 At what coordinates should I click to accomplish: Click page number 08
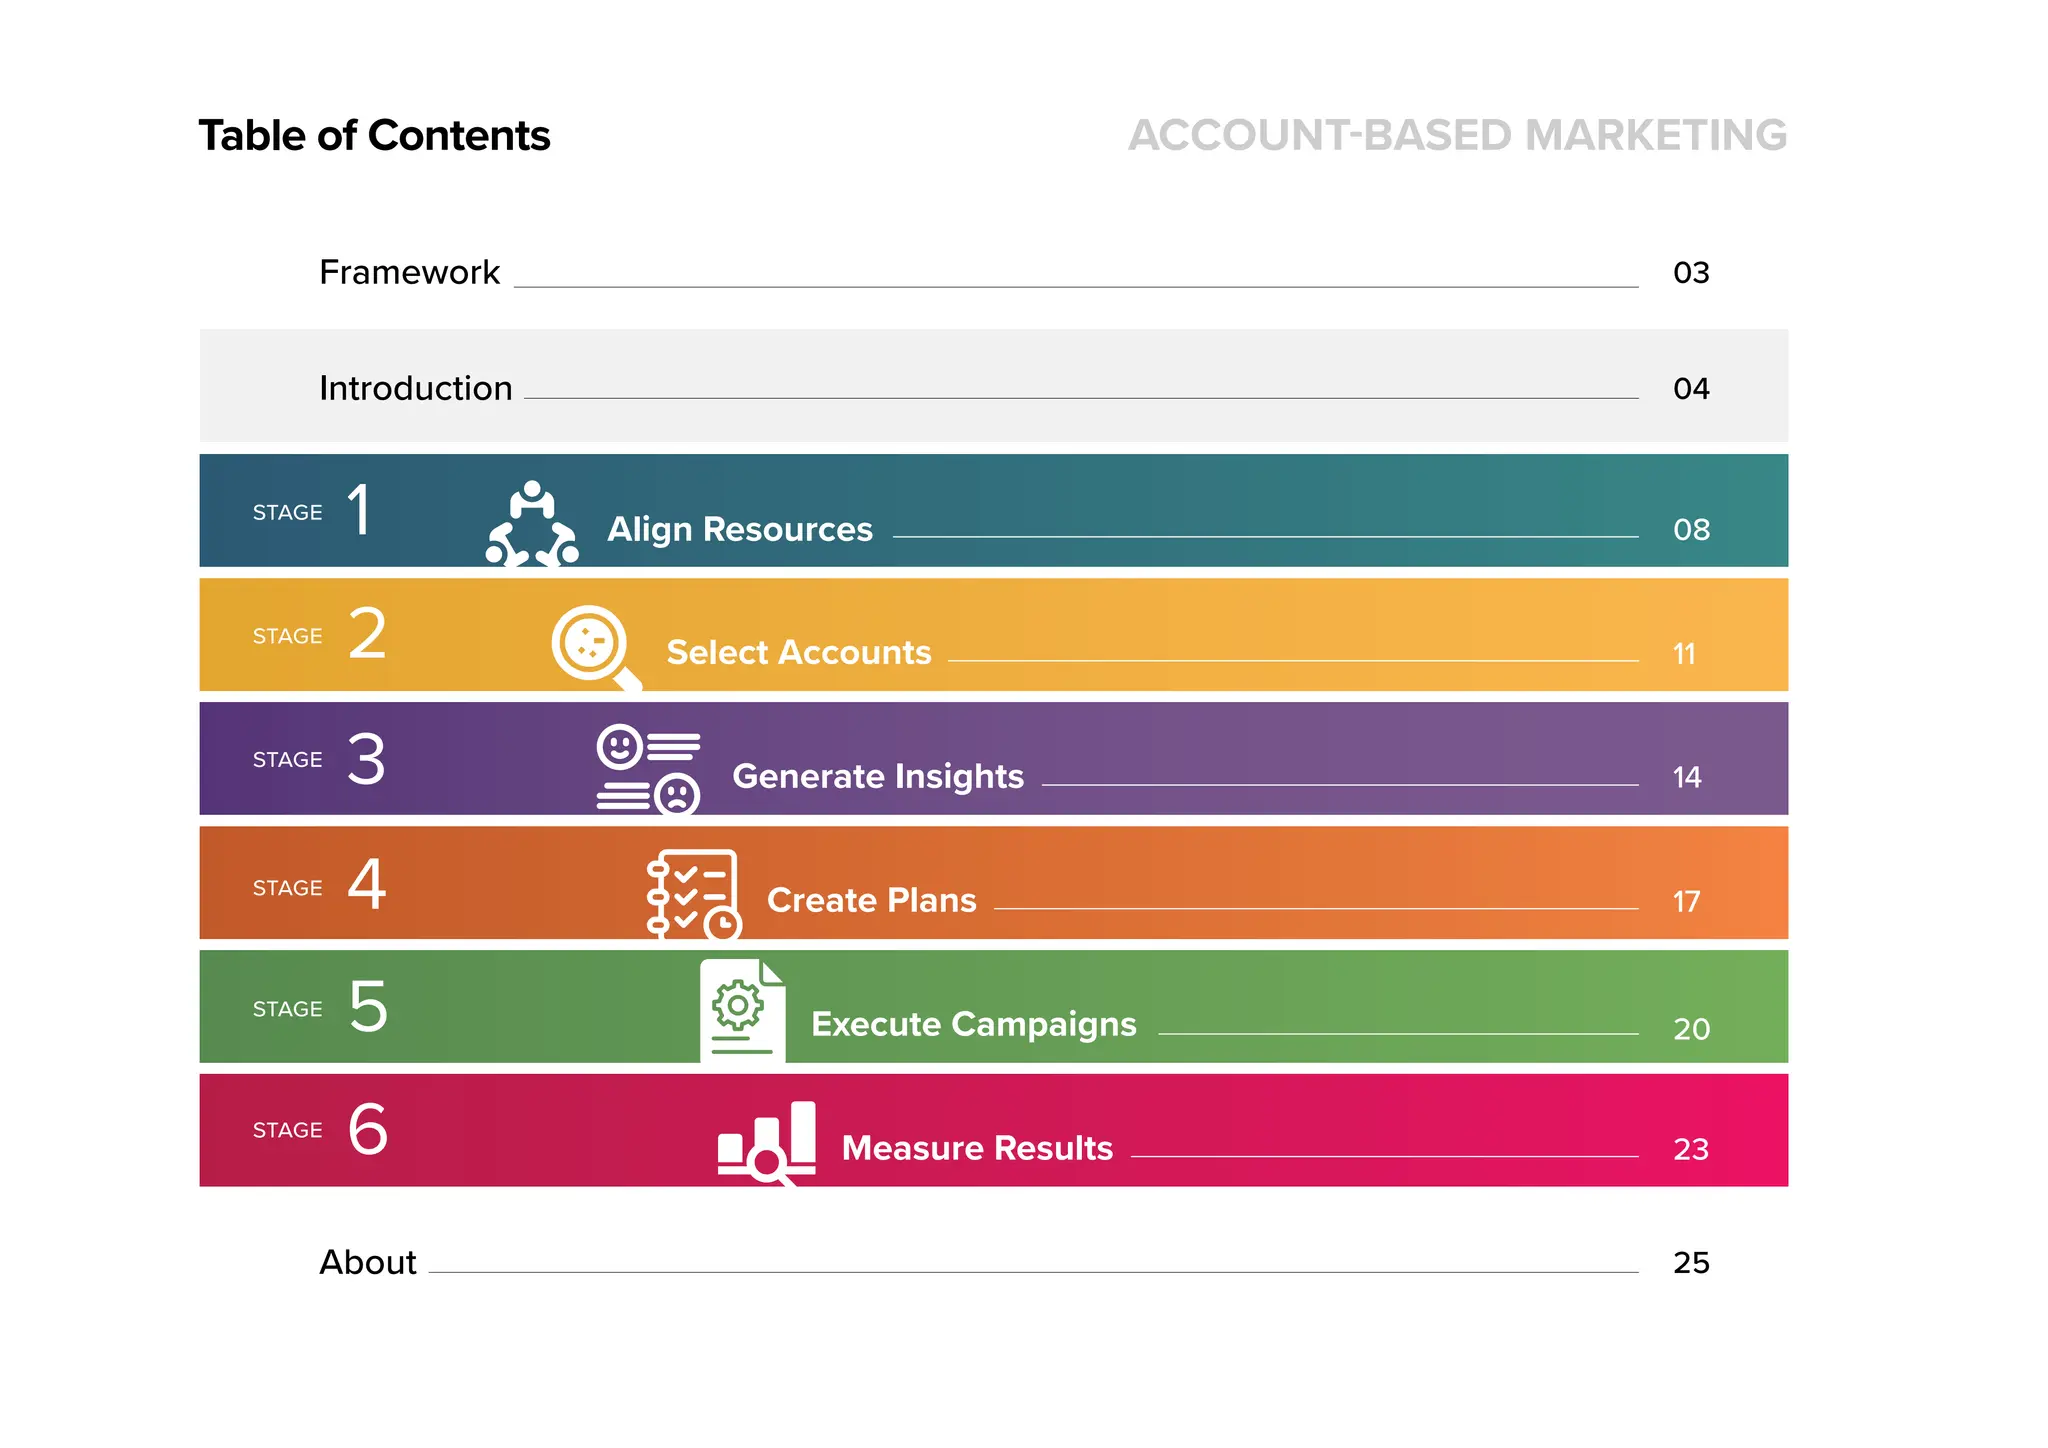[1691, 530]
